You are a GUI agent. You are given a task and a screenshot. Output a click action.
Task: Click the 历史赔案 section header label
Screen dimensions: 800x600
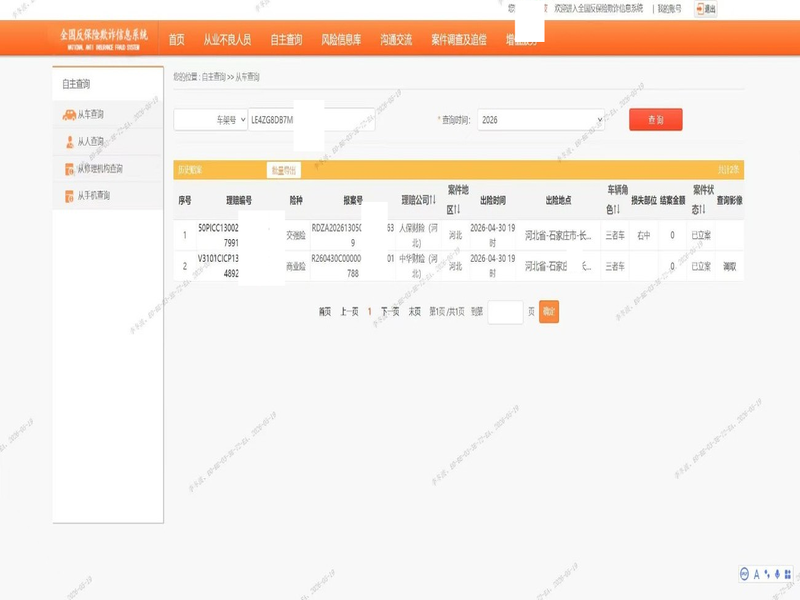190,170
